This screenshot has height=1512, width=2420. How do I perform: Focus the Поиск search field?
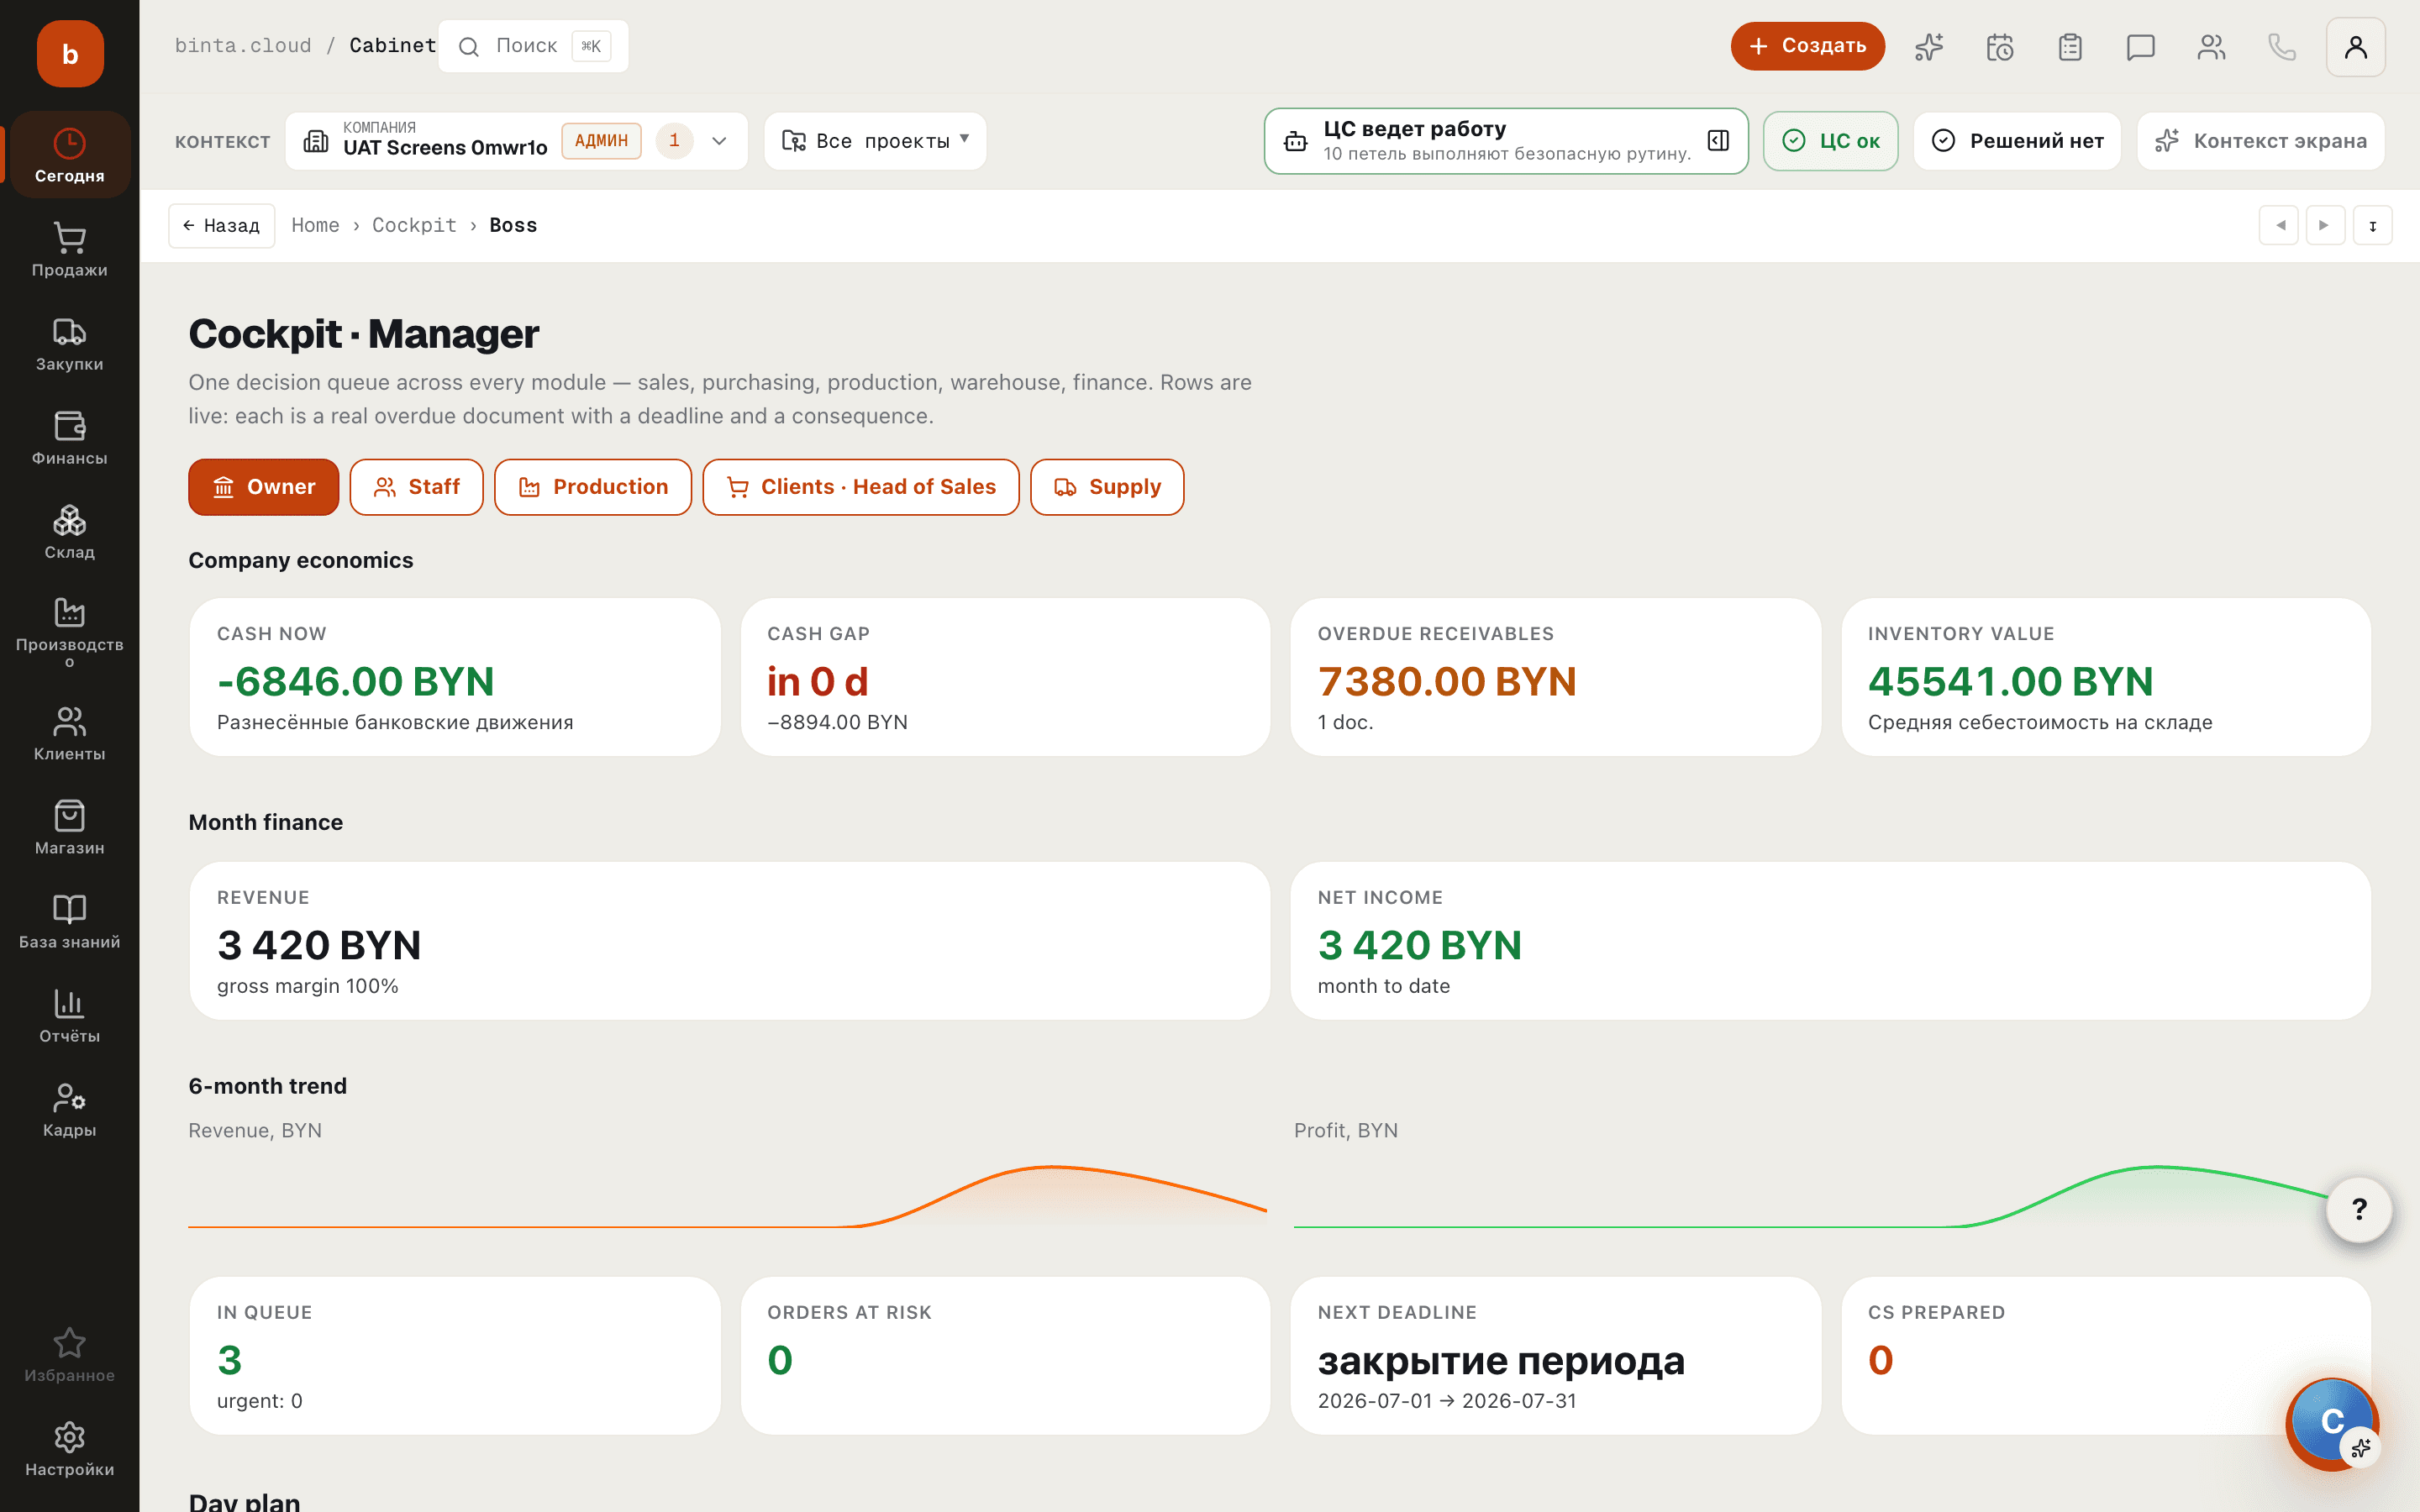(533, 46)
